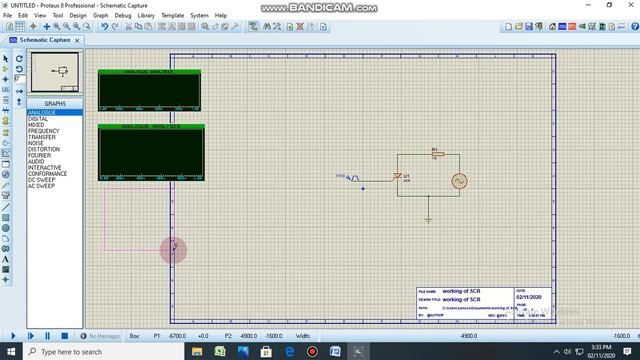
Task: Open the blue Schematic Capture toolbar icon
Action: pyautogui.click(x=562, y=27)
